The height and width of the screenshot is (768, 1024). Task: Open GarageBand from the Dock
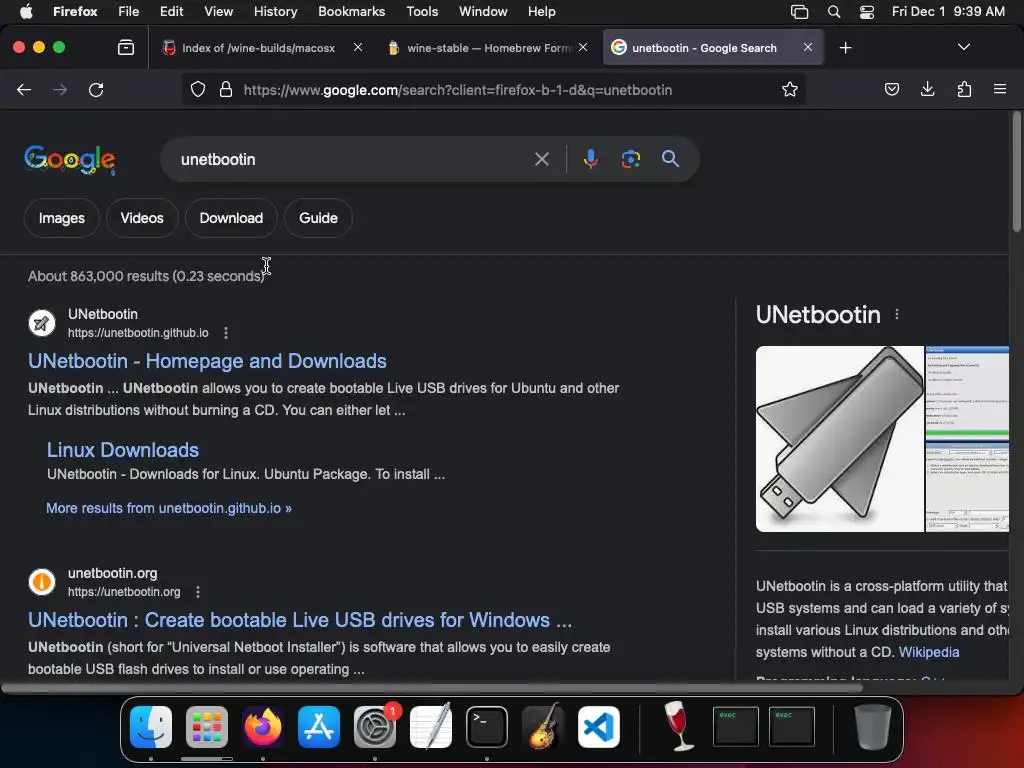543,726
